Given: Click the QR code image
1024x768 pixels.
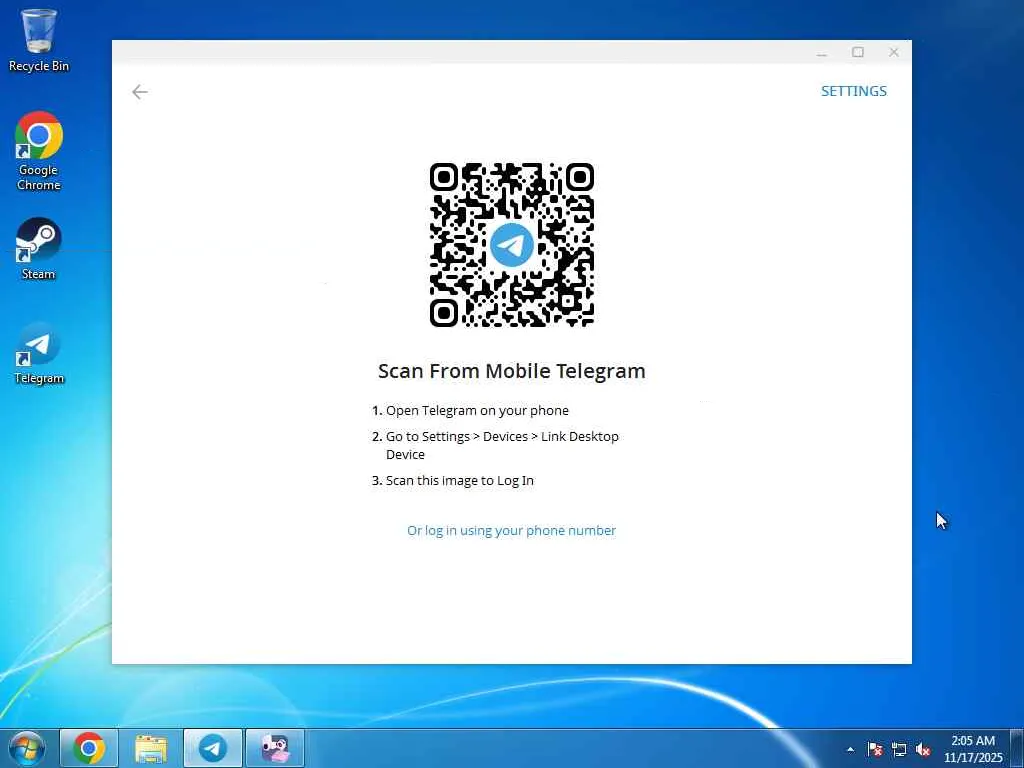Looking at the screenshot, I should point(512,245).
